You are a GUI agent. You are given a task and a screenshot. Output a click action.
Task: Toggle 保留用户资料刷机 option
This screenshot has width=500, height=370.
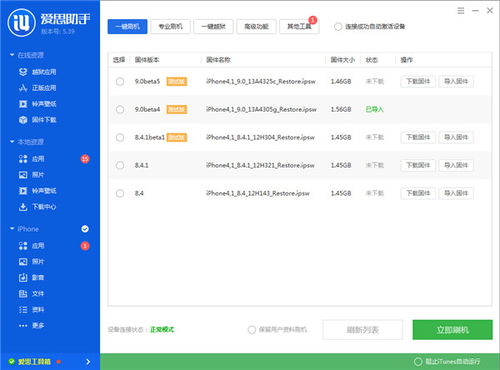[252, 330]
